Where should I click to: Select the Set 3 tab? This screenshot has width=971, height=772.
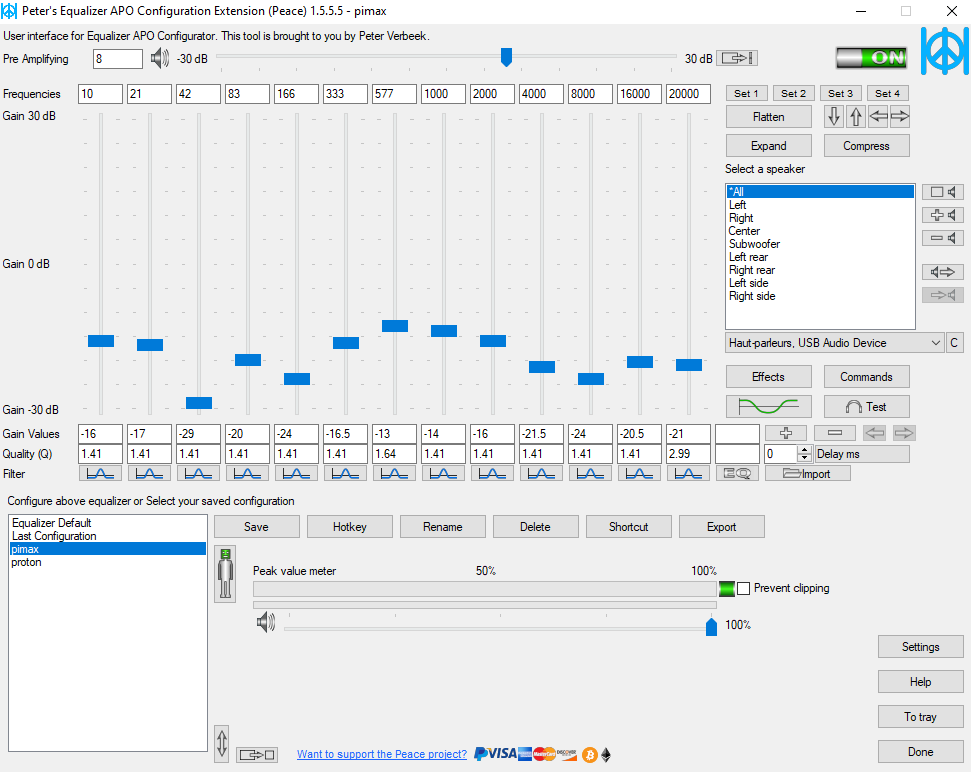[840, 93]
